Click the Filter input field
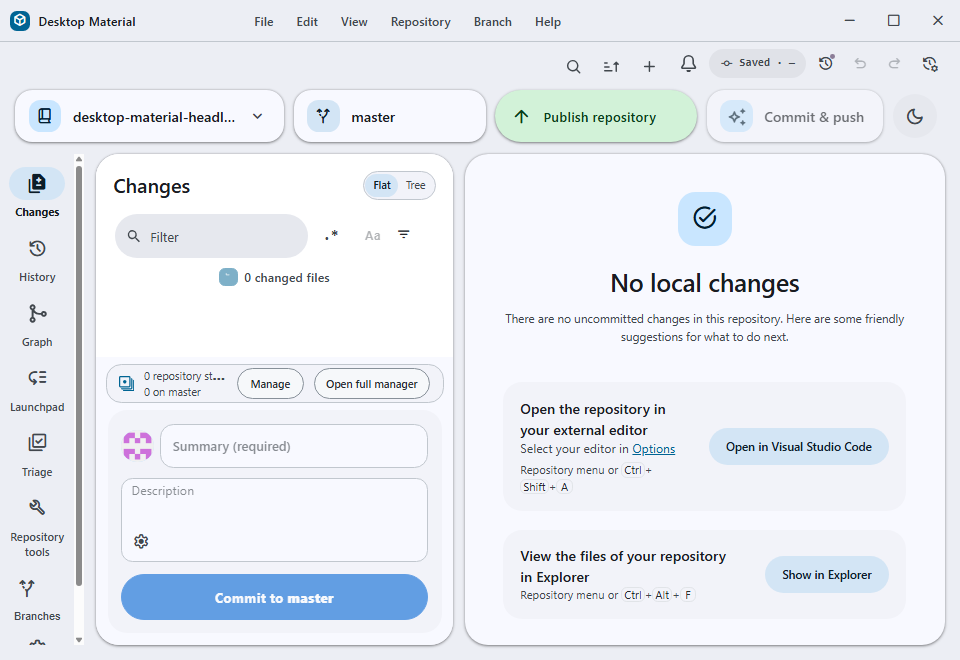The width and height of the screenshot is (960, 660). (211, 236)
